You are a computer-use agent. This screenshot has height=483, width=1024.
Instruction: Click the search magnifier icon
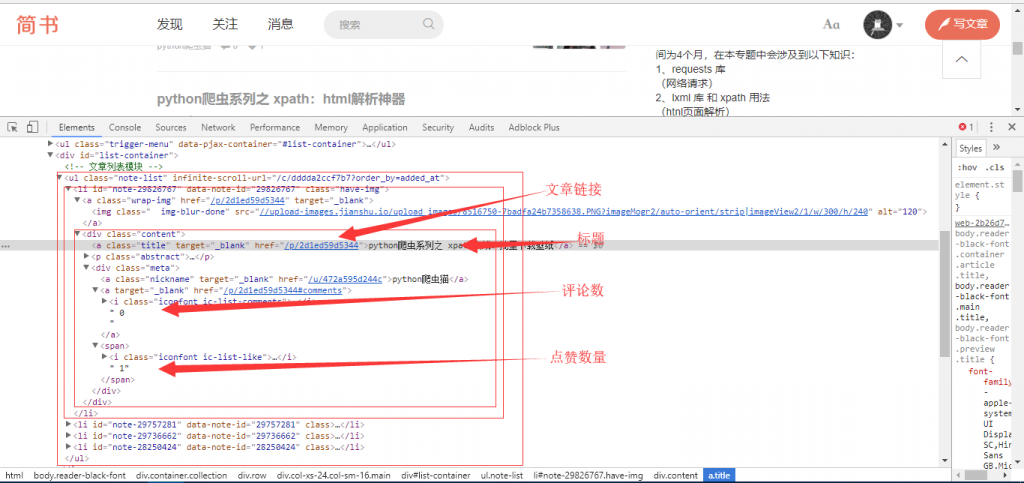[429, 24]
